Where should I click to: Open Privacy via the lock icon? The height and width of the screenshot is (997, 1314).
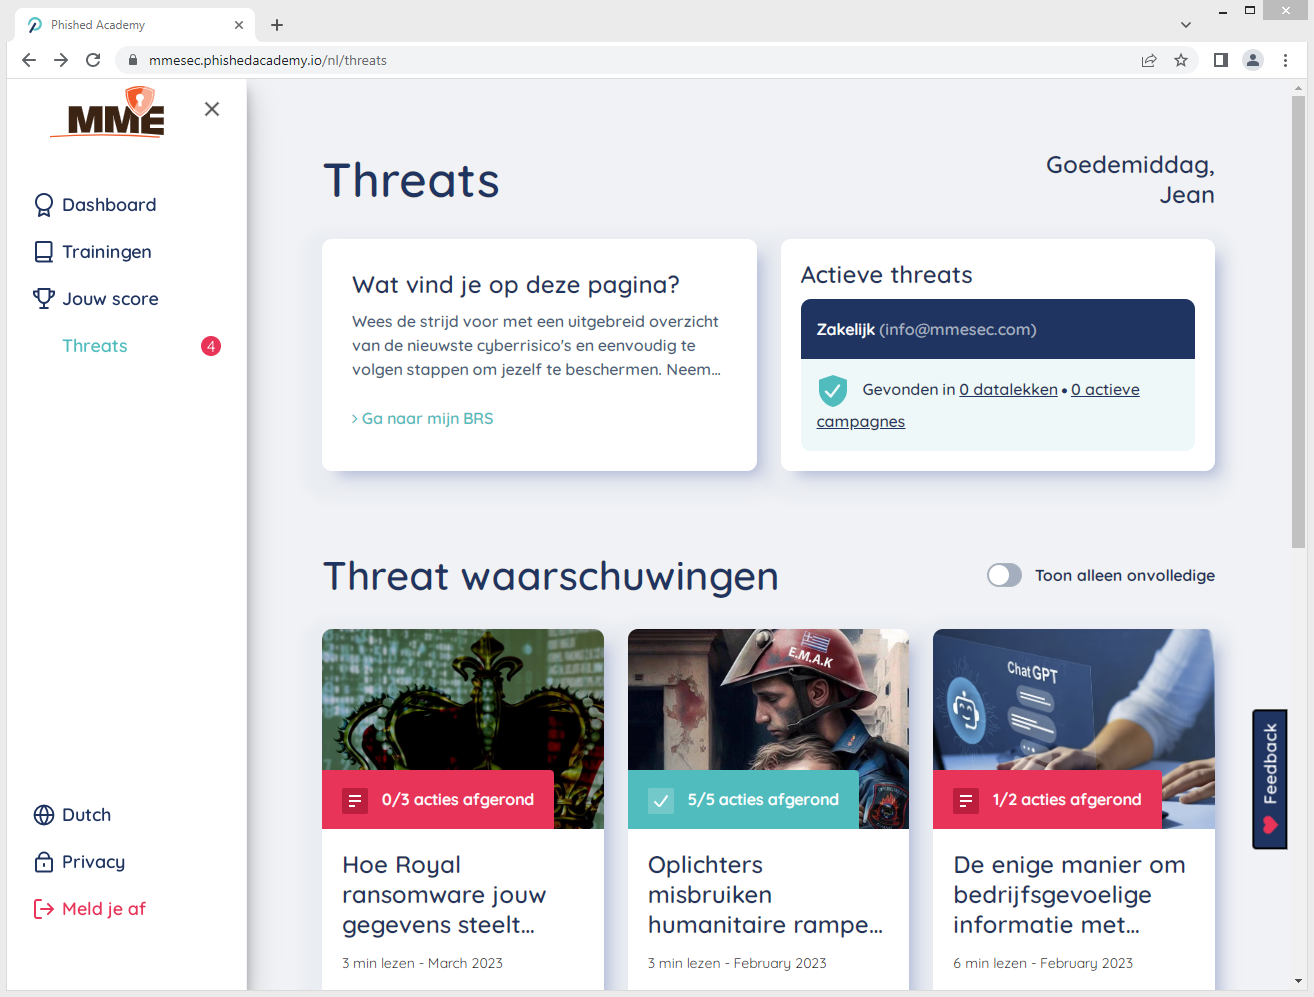44,862
